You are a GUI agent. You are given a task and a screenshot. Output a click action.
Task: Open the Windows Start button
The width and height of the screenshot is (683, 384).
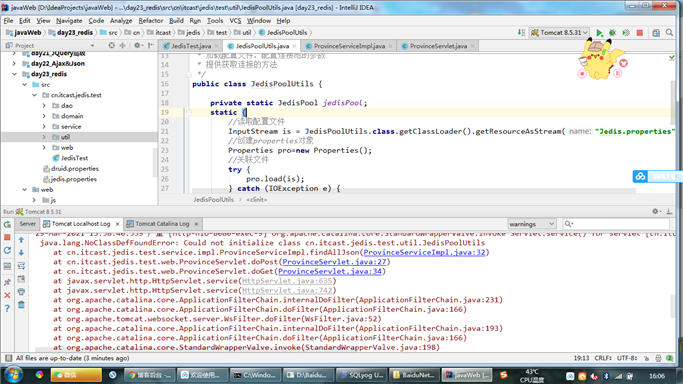(14, 375)
